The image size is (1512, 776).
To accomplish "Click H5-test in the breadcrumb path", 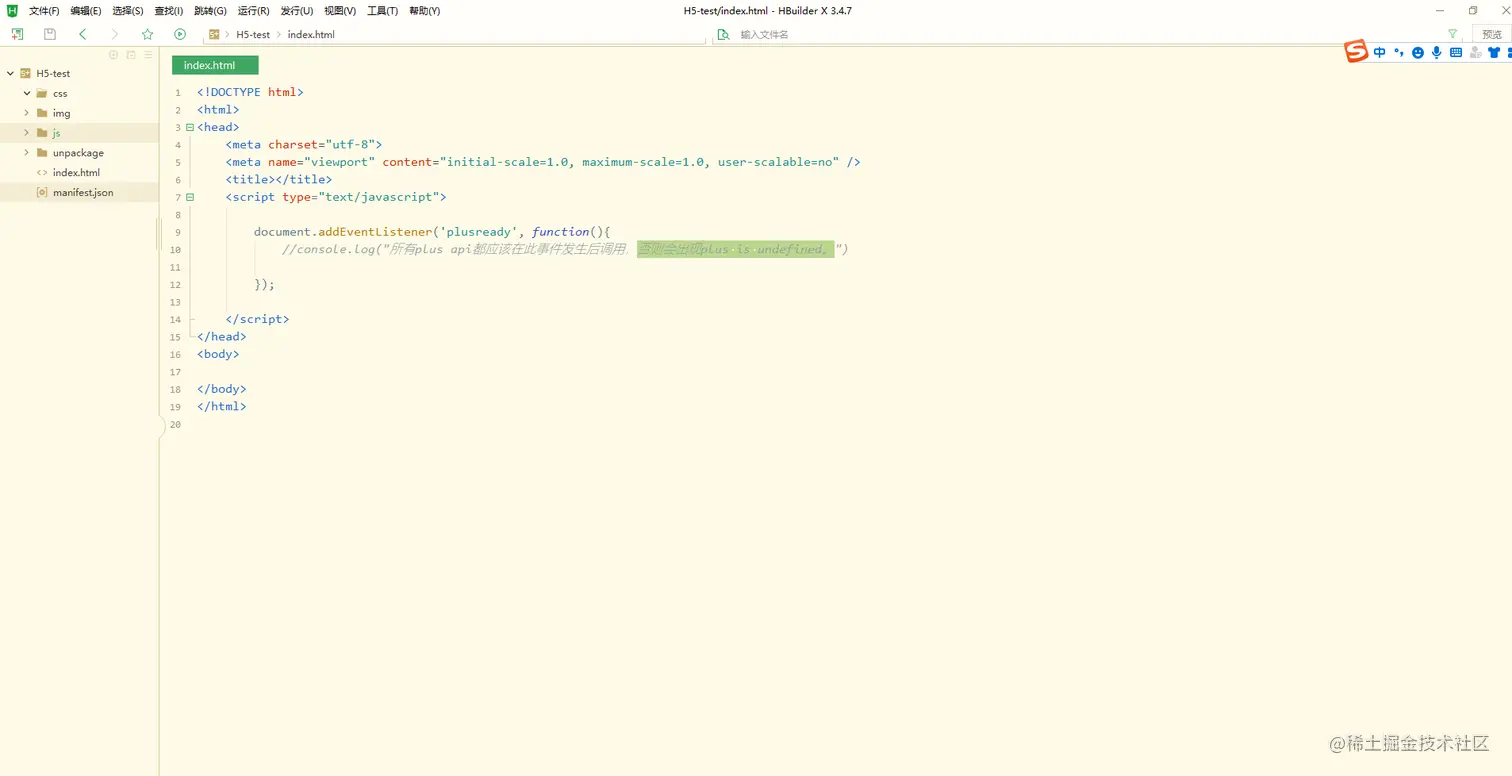I will [253, 34].
